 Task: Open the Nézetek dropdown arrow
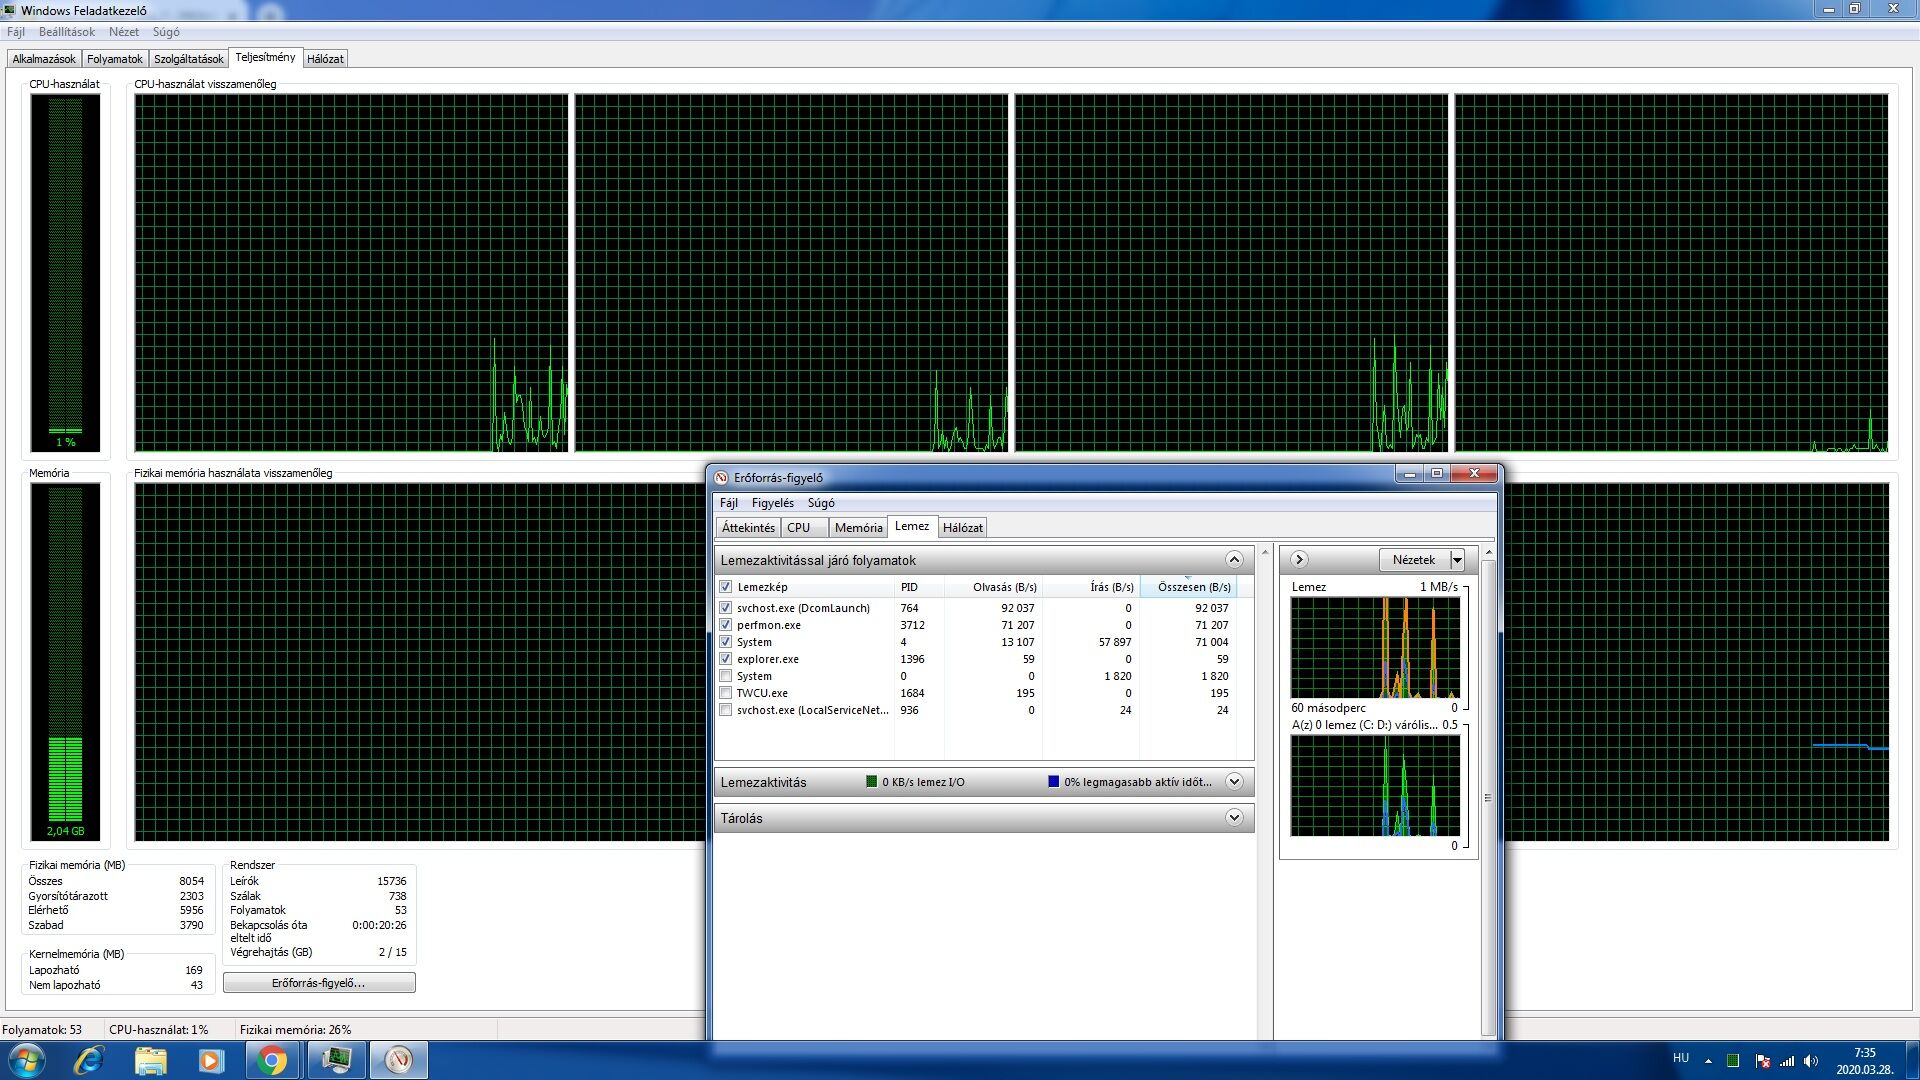tap(1457, 560)
